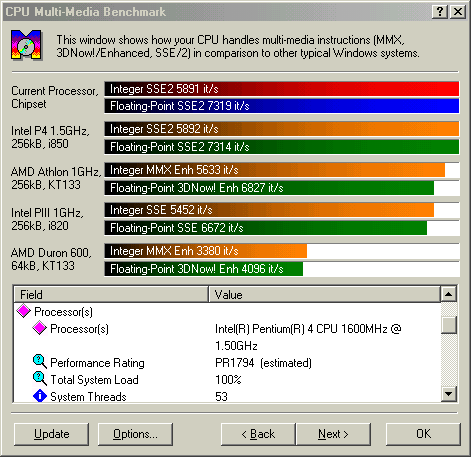Click the PR1794 (estimated) value

263,363
